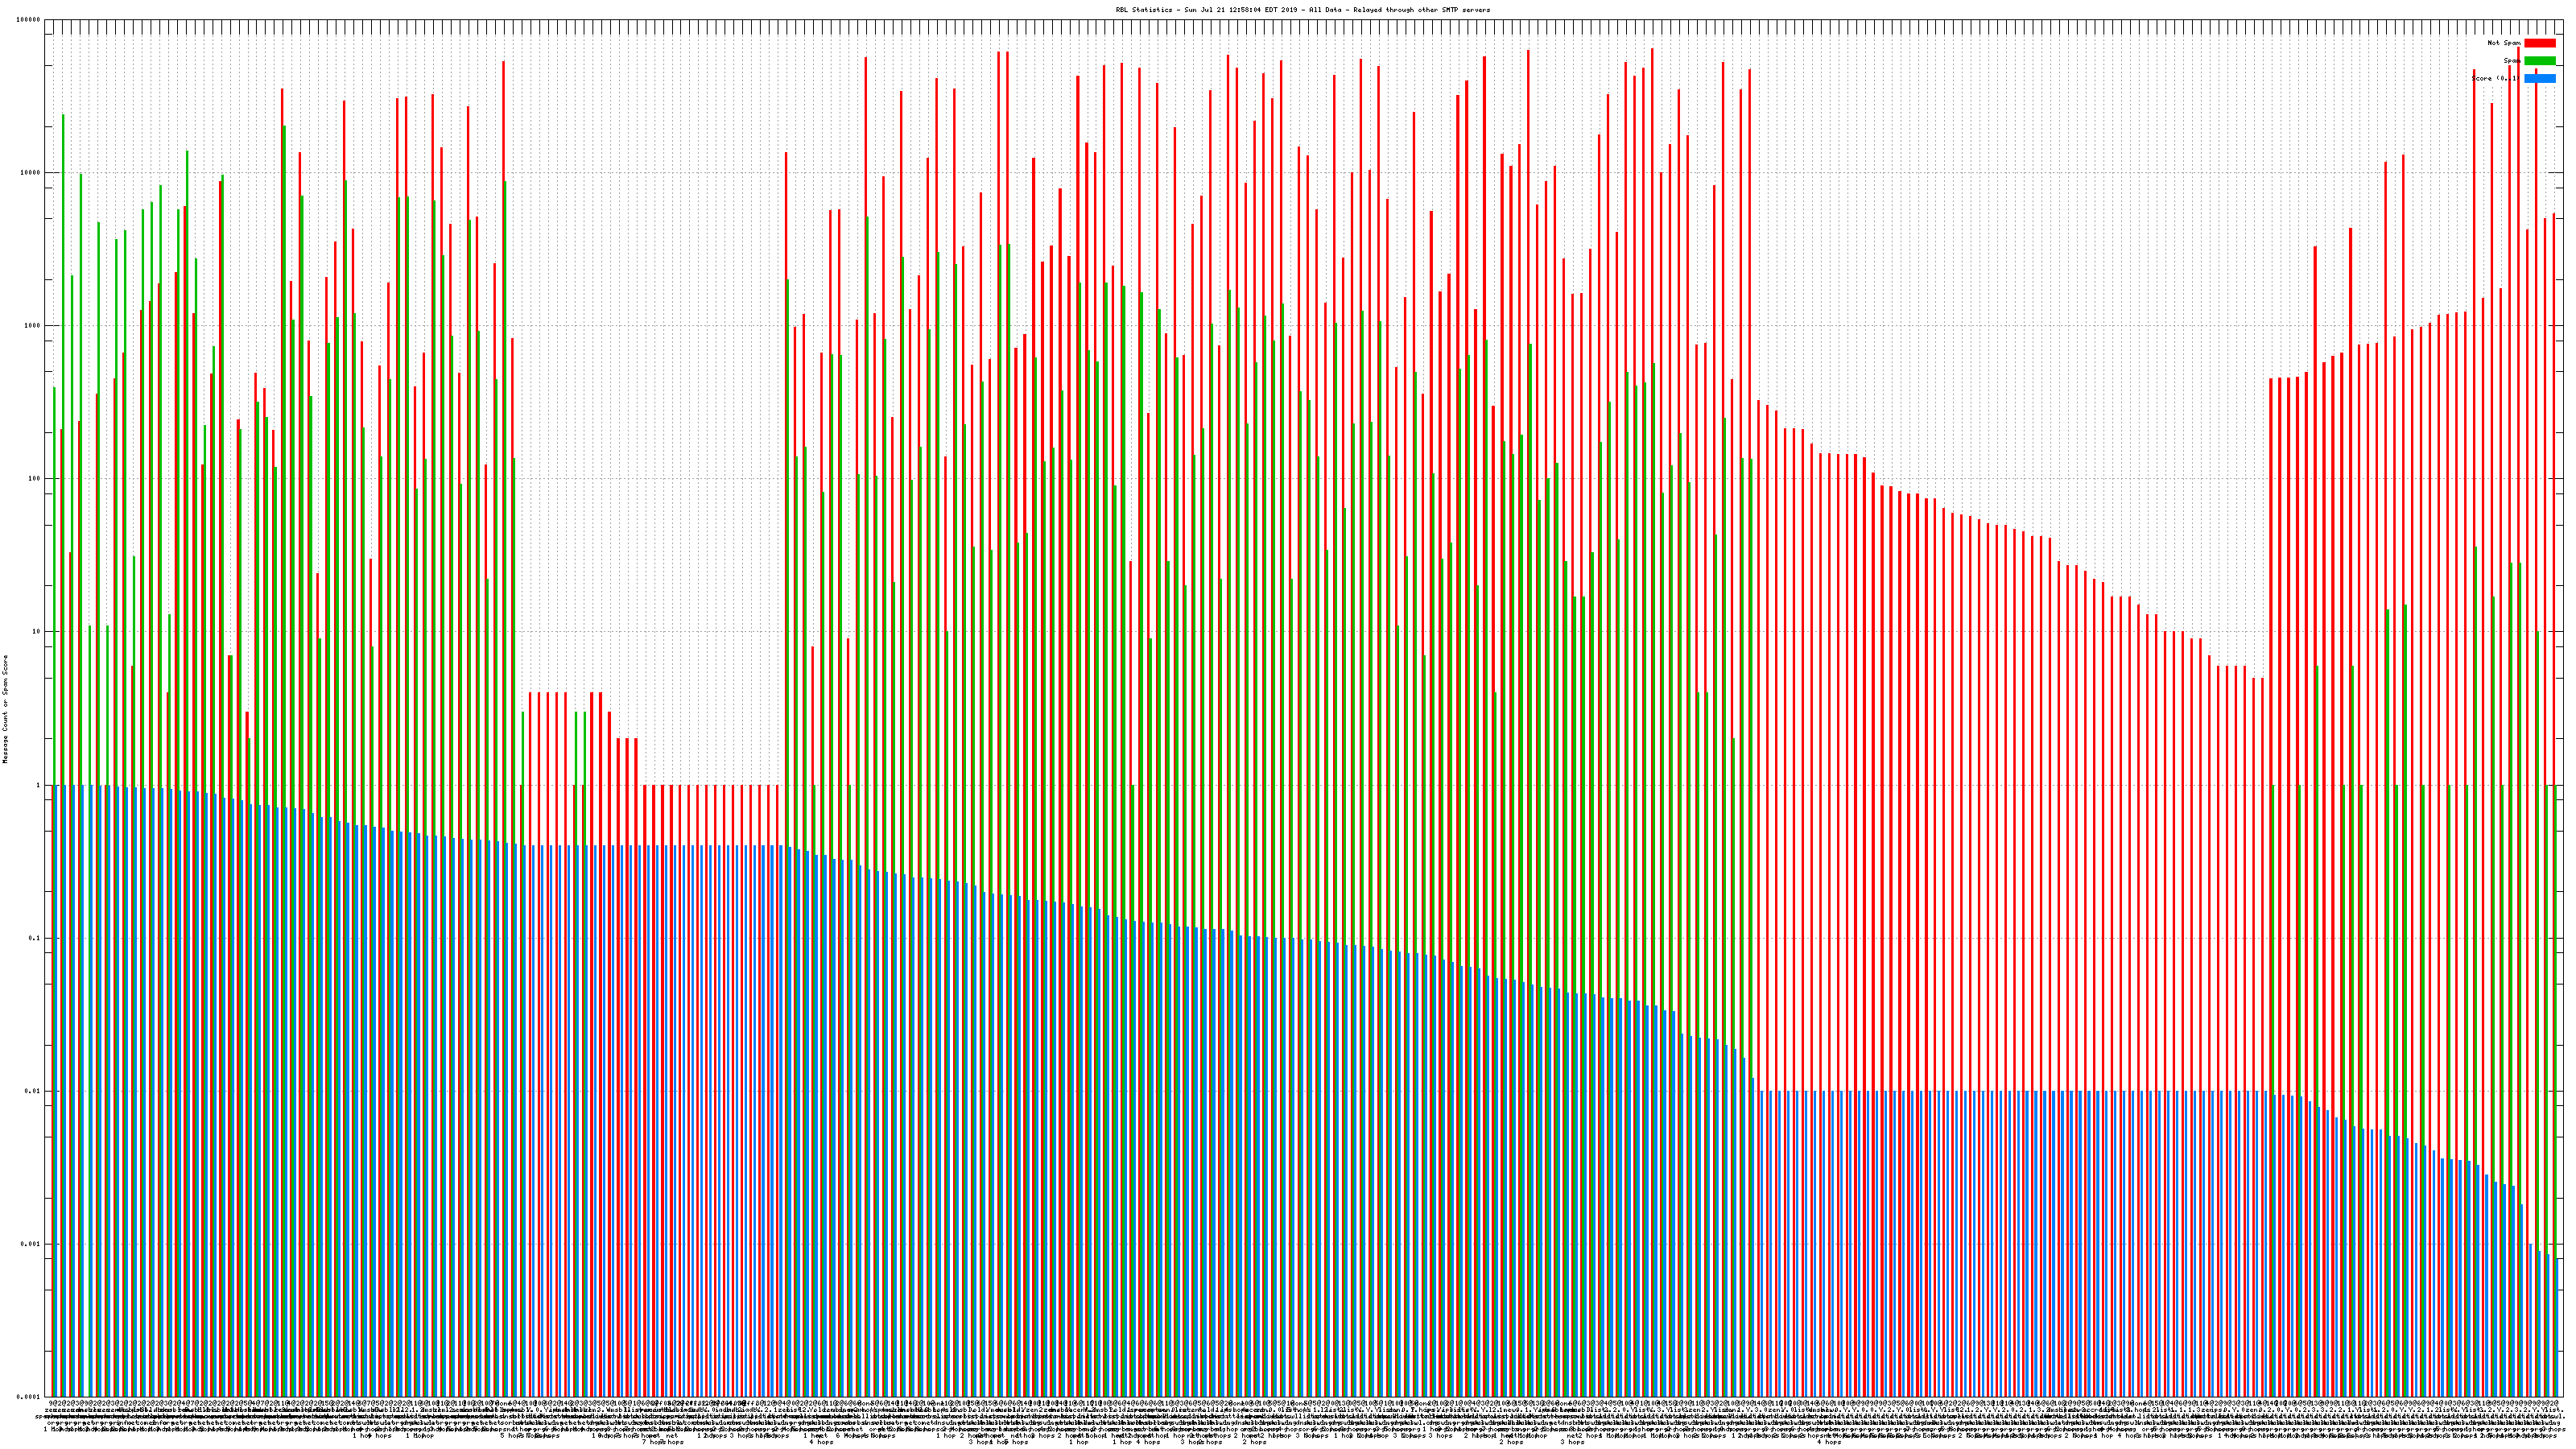Click the 100000 y-axis tick label
The image size is (2576, 1449).
point(28,20)
